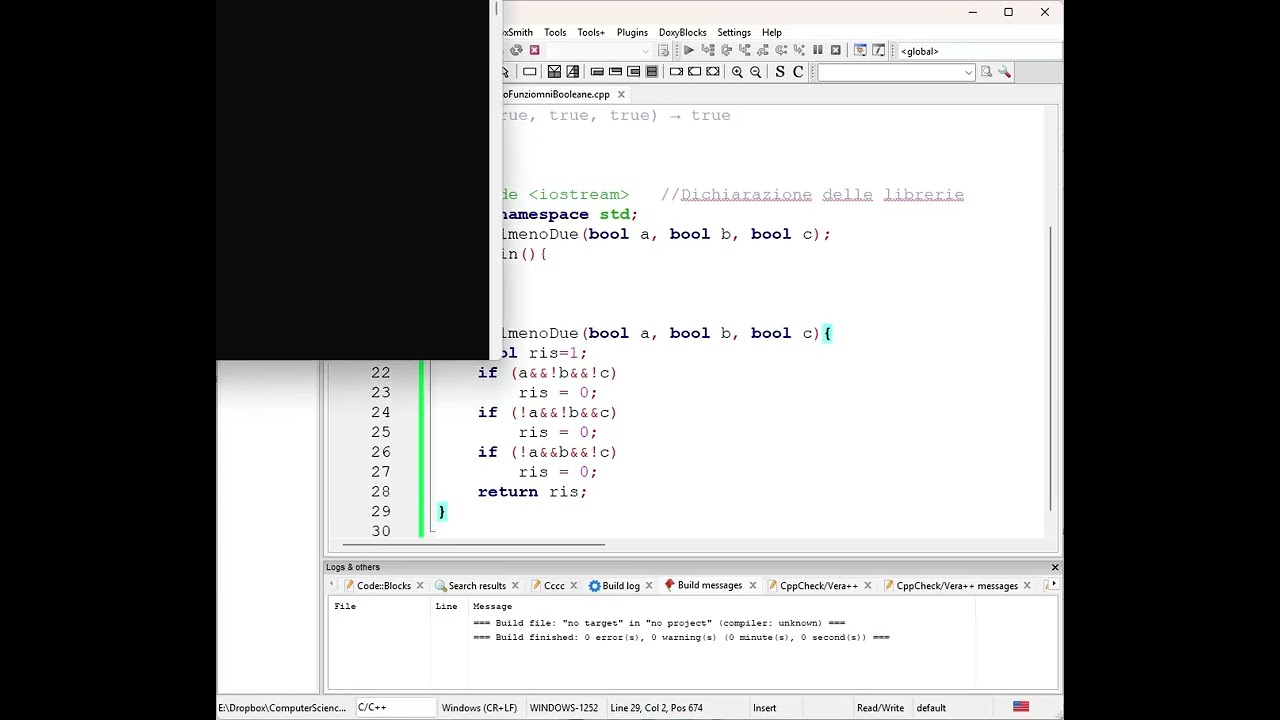Viewport: 1280px width, 720px height.
Task: Expand the search text combo box arrow
Action: point(968,72)
